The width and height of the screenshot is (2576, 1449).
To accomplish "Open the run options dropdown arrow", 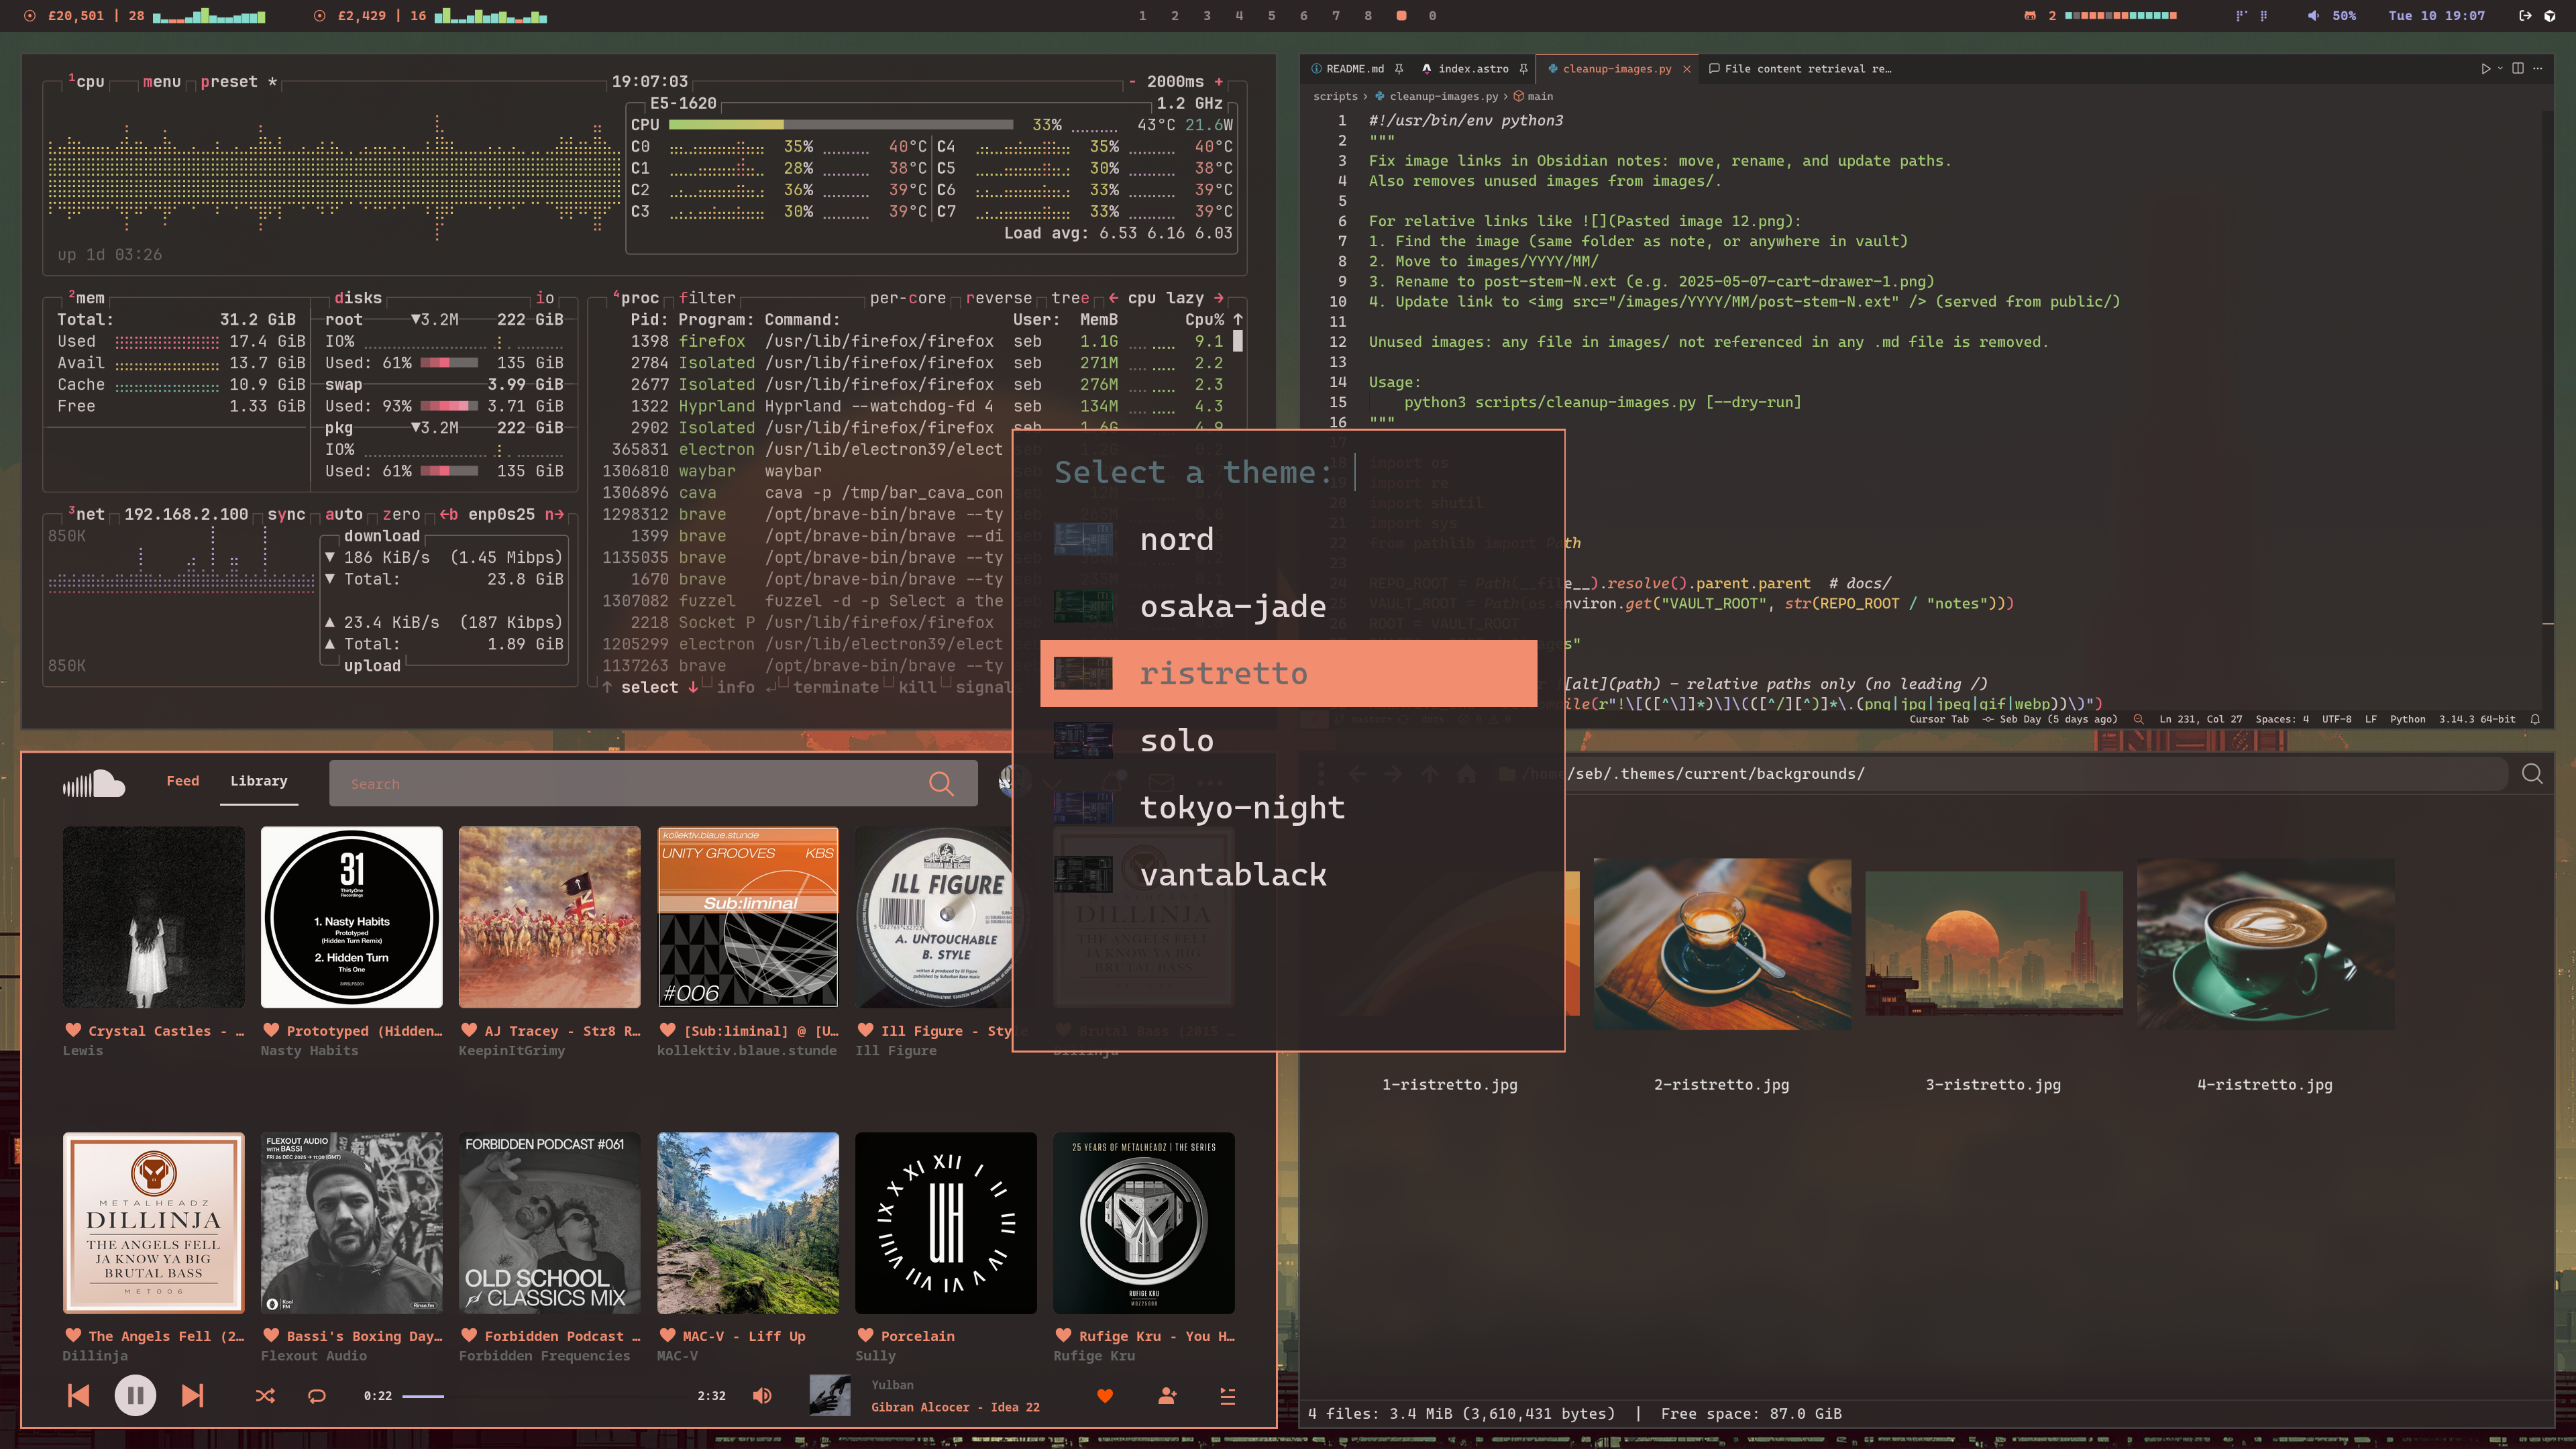I will (2500, 69).
